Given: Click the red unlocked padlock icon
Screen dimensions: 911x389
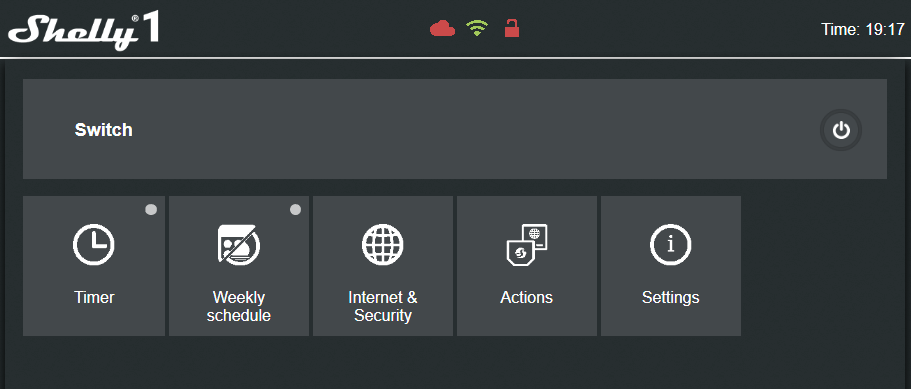Looking at the screenshot, I should [x=511, y=28].
